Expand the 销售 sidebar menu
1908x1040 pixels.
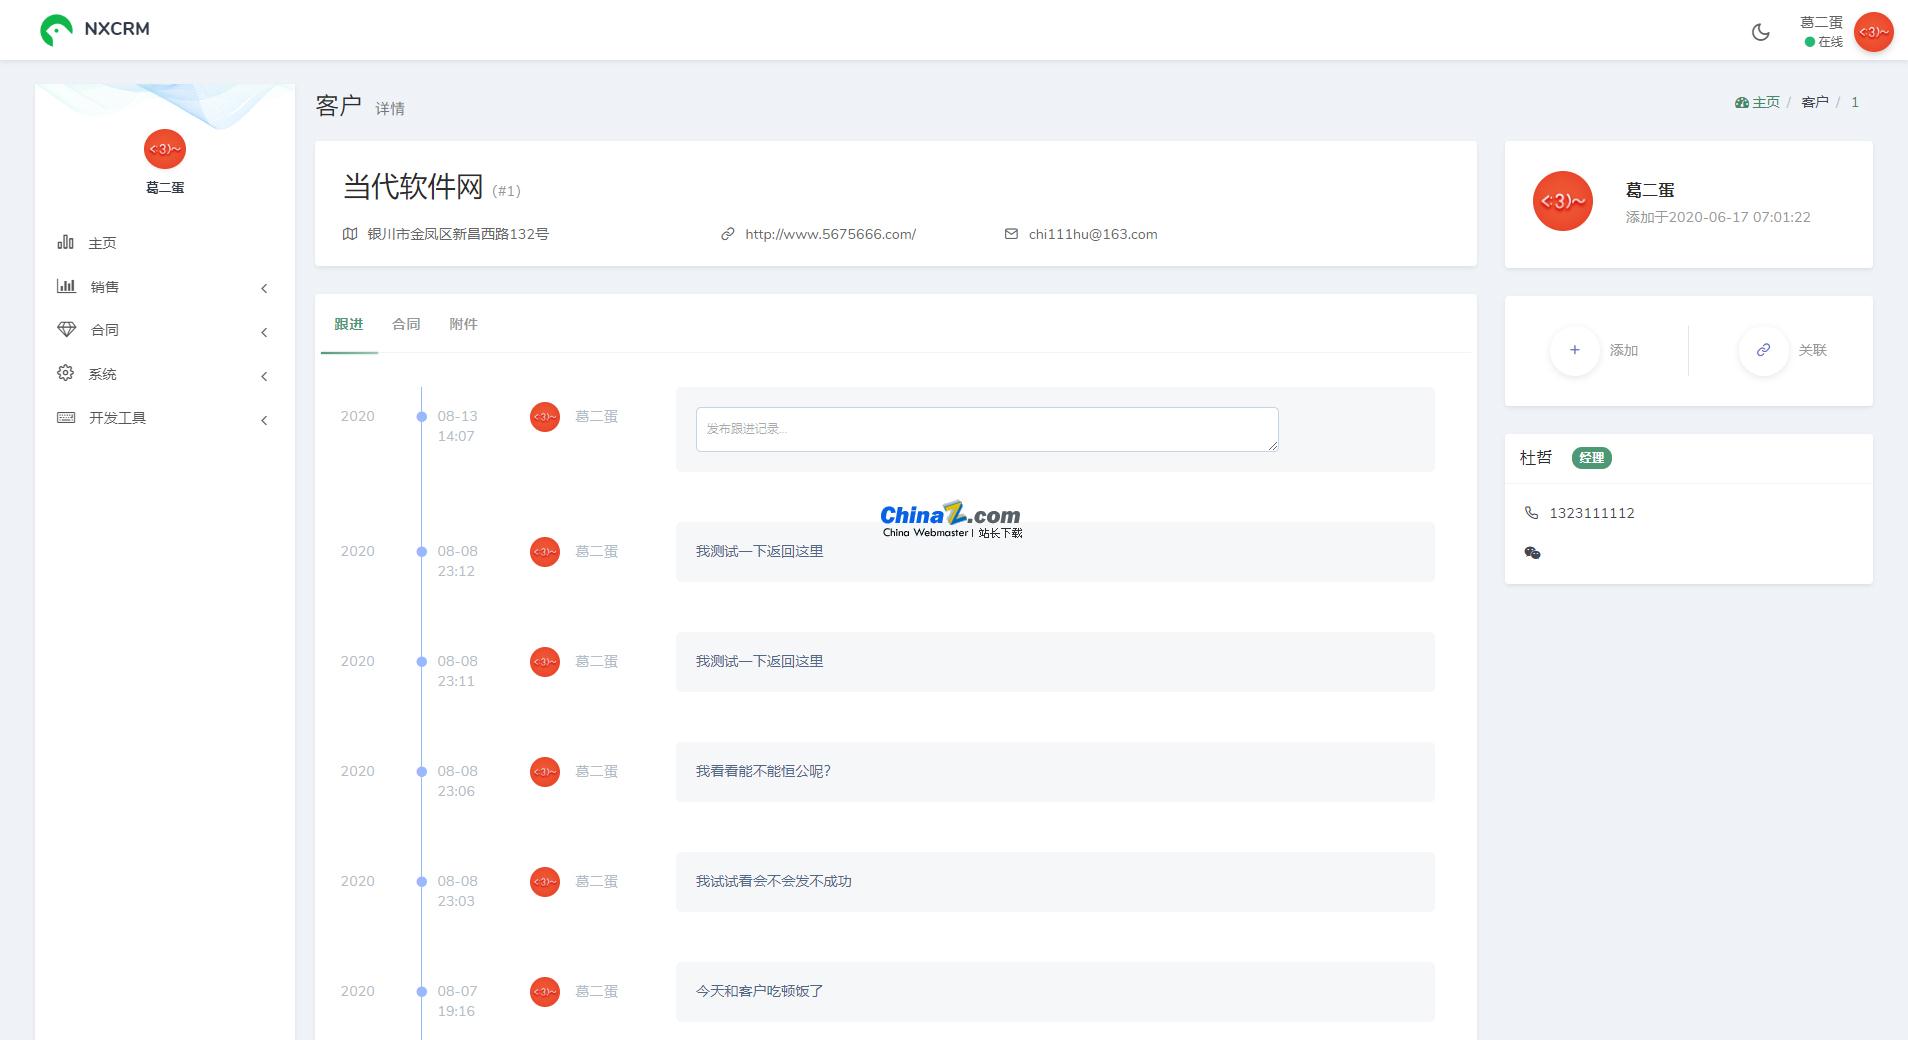click(104, 287)
